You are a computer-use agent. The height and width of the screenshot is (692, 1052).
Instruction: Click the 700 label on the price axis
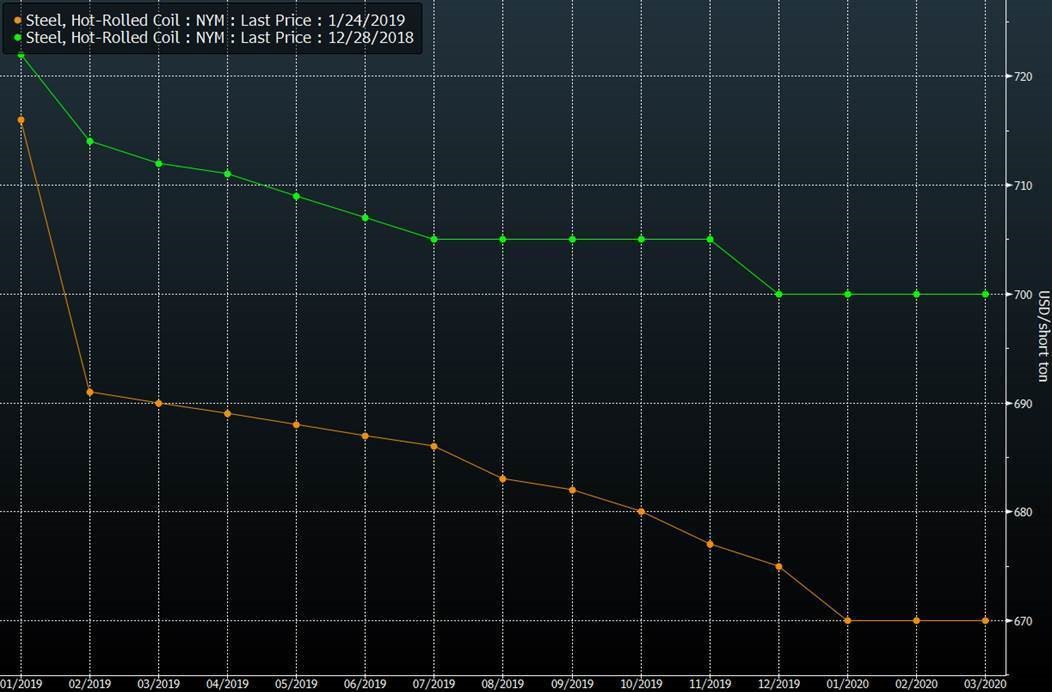point(1022,295)
